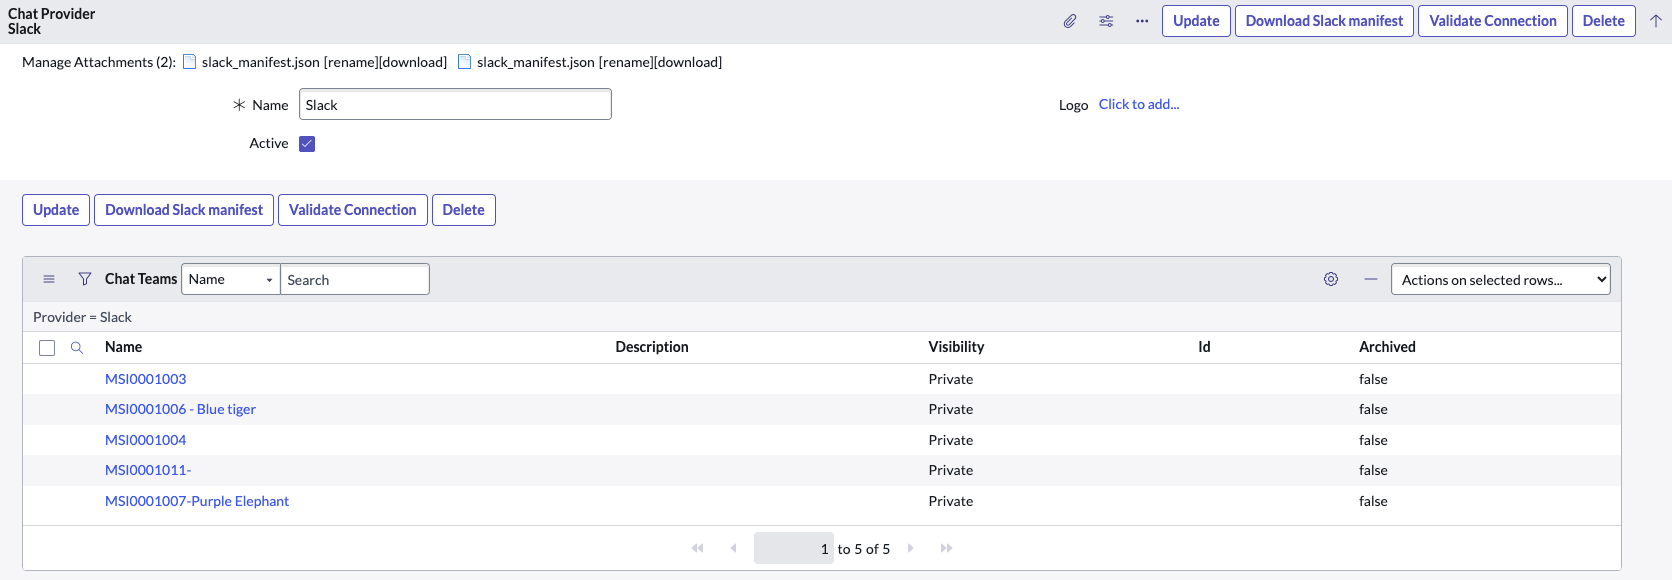
Task: Click the Chat Teams list title
Action: pyautogui.click(x=141, y=279)
